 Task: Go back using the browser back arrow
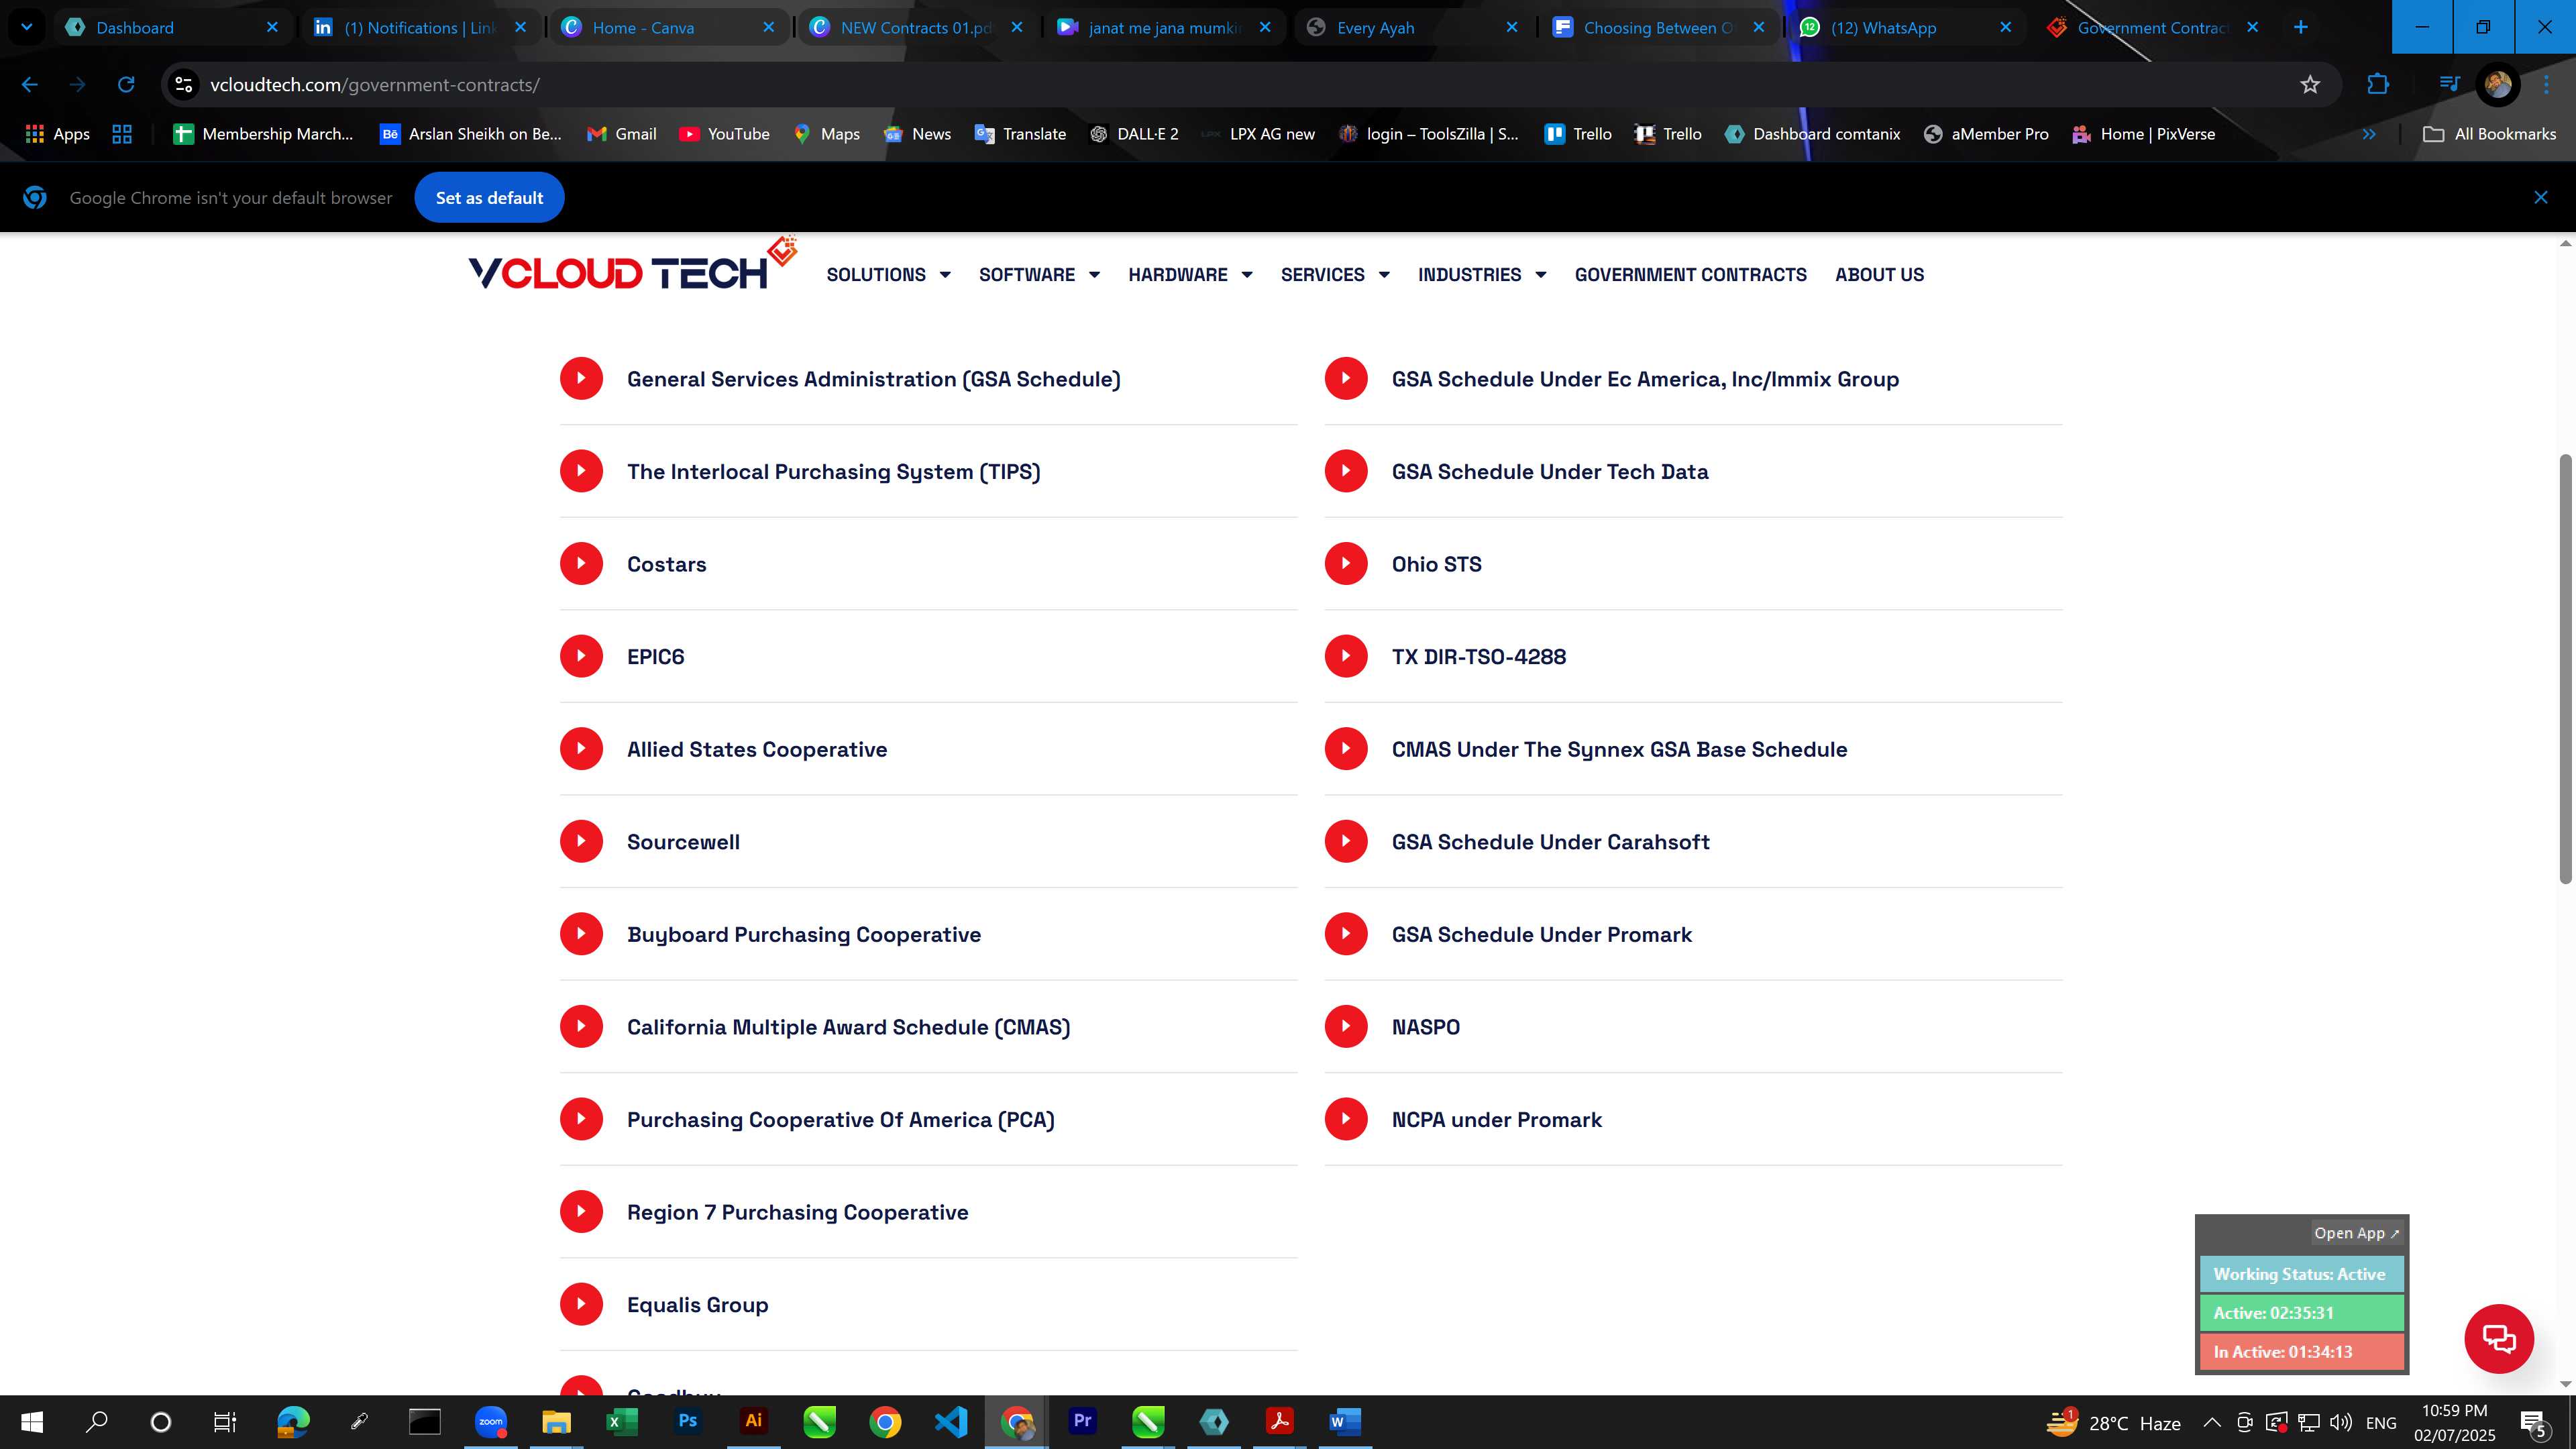pos(29,85)
